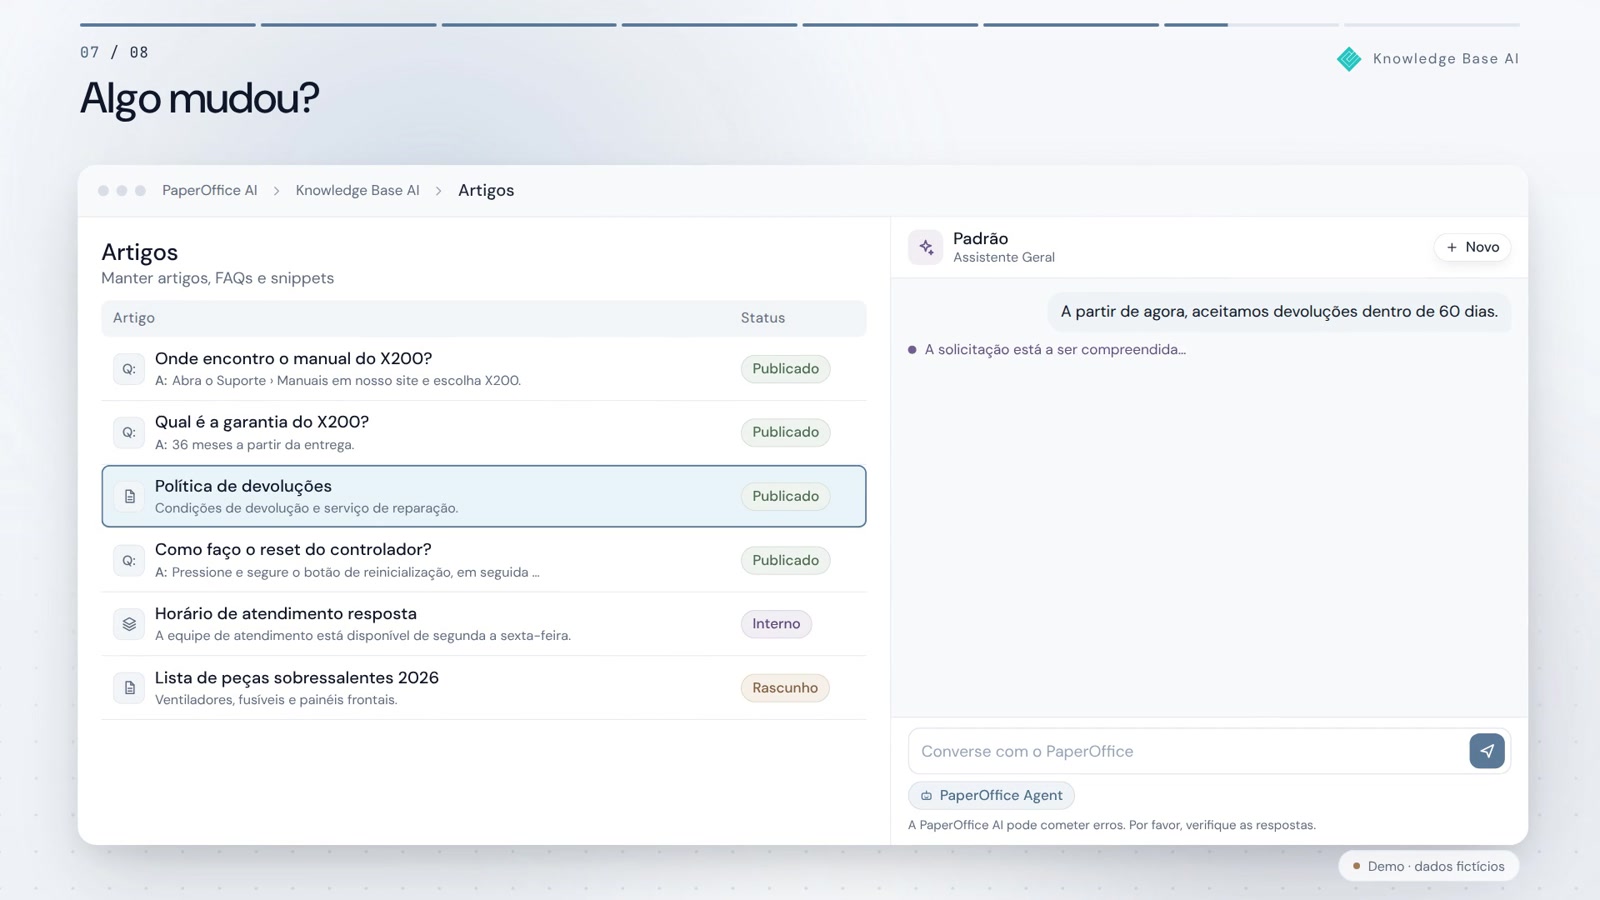Screen dimensions: 1600x900
Task: Click the 60 dias user message bubble
Action: [x=1279, y=312]
